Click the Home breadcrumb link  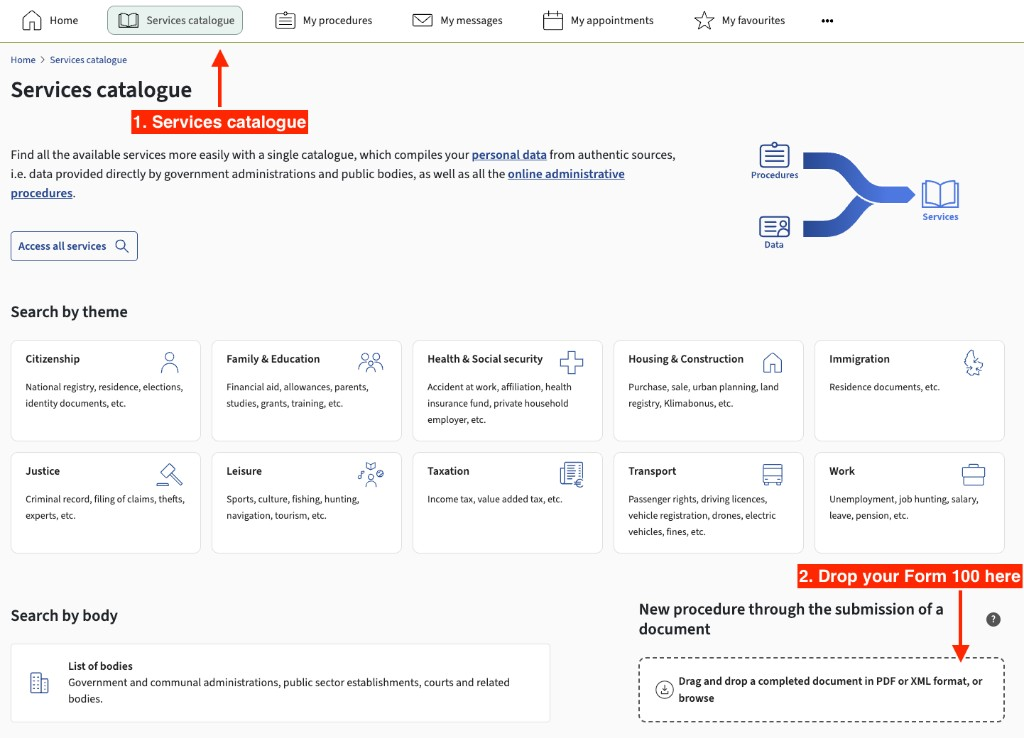[x=23, y=59]
